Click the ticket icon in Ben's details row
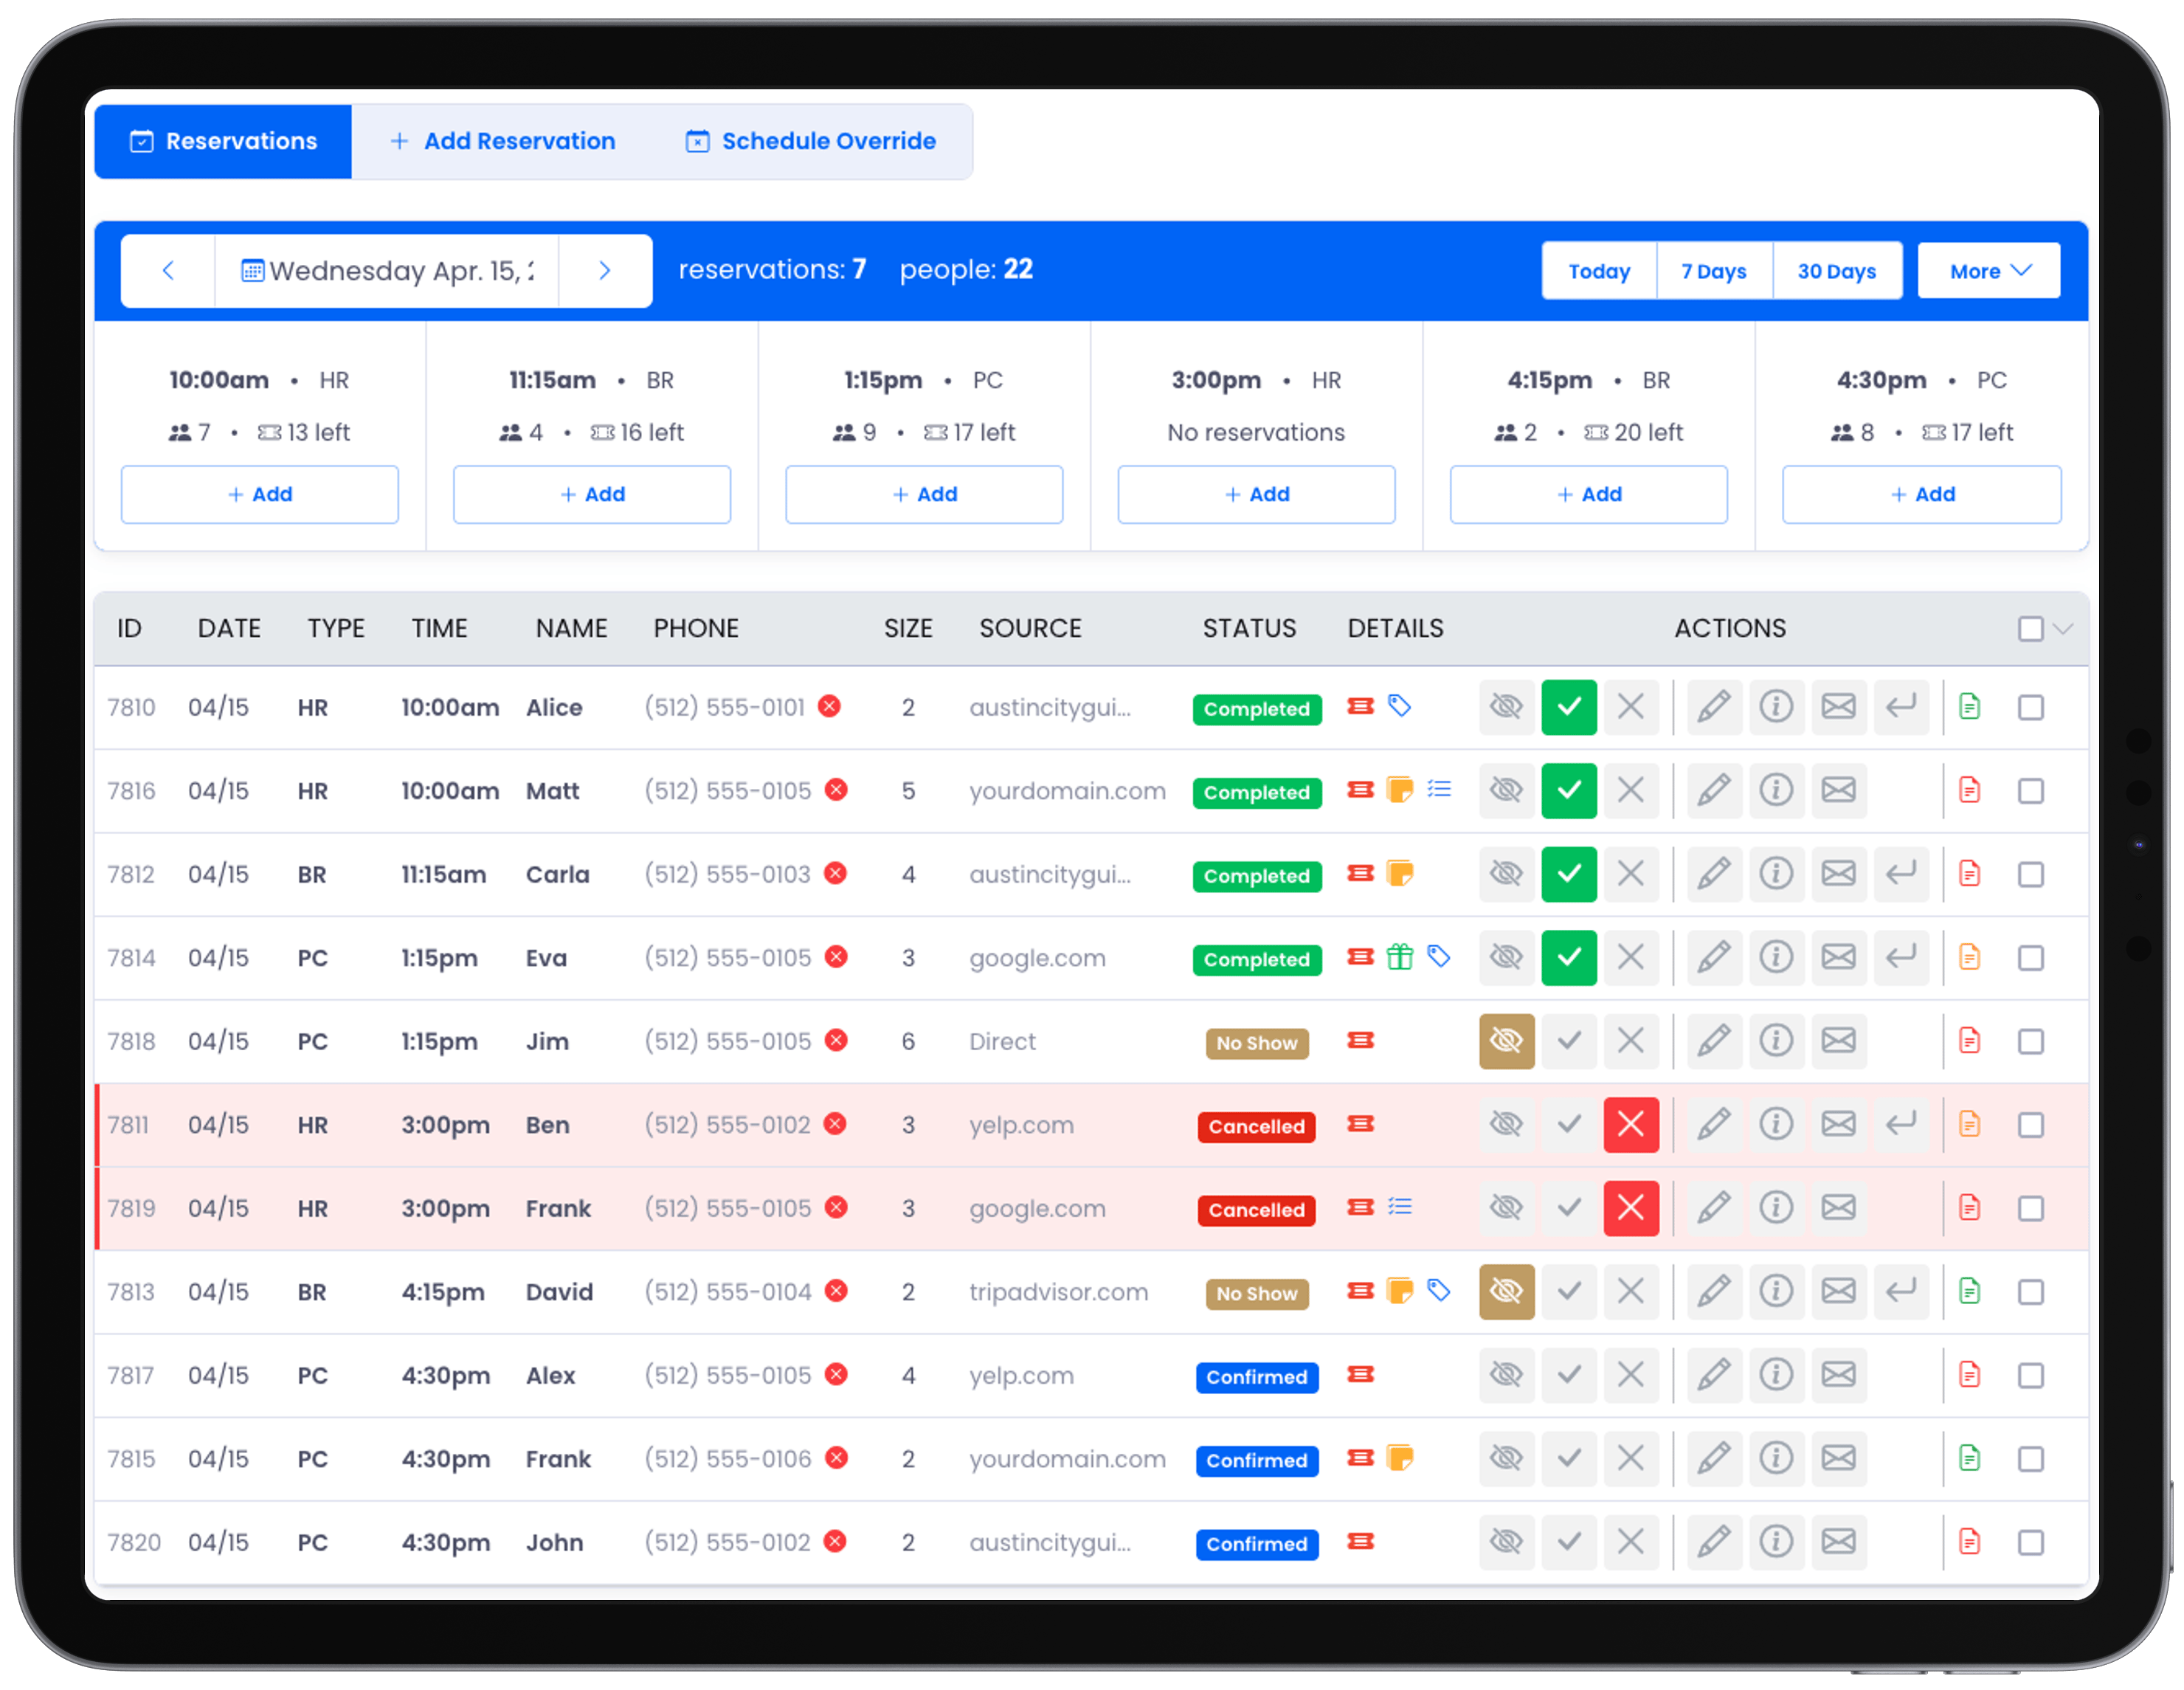Screen dimensions: 2184x1690 click(1360, 1124)
